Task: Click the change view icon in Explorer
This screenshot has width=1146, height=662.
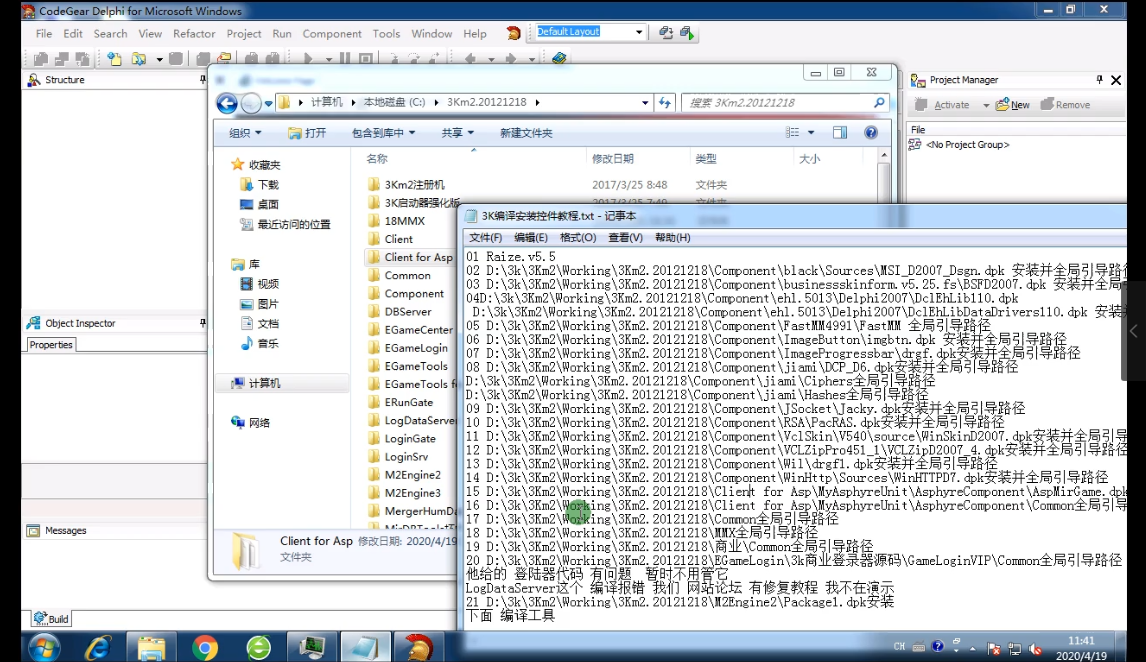Action: point(792,132)
